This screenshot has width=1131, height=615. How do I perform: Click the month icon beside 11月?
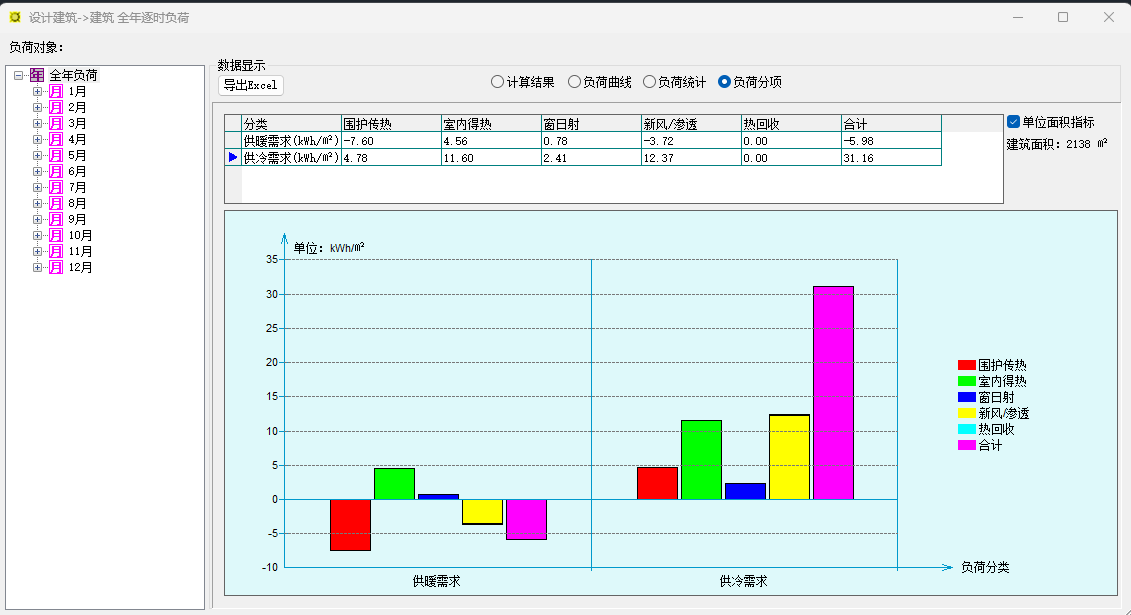[56, 251]
